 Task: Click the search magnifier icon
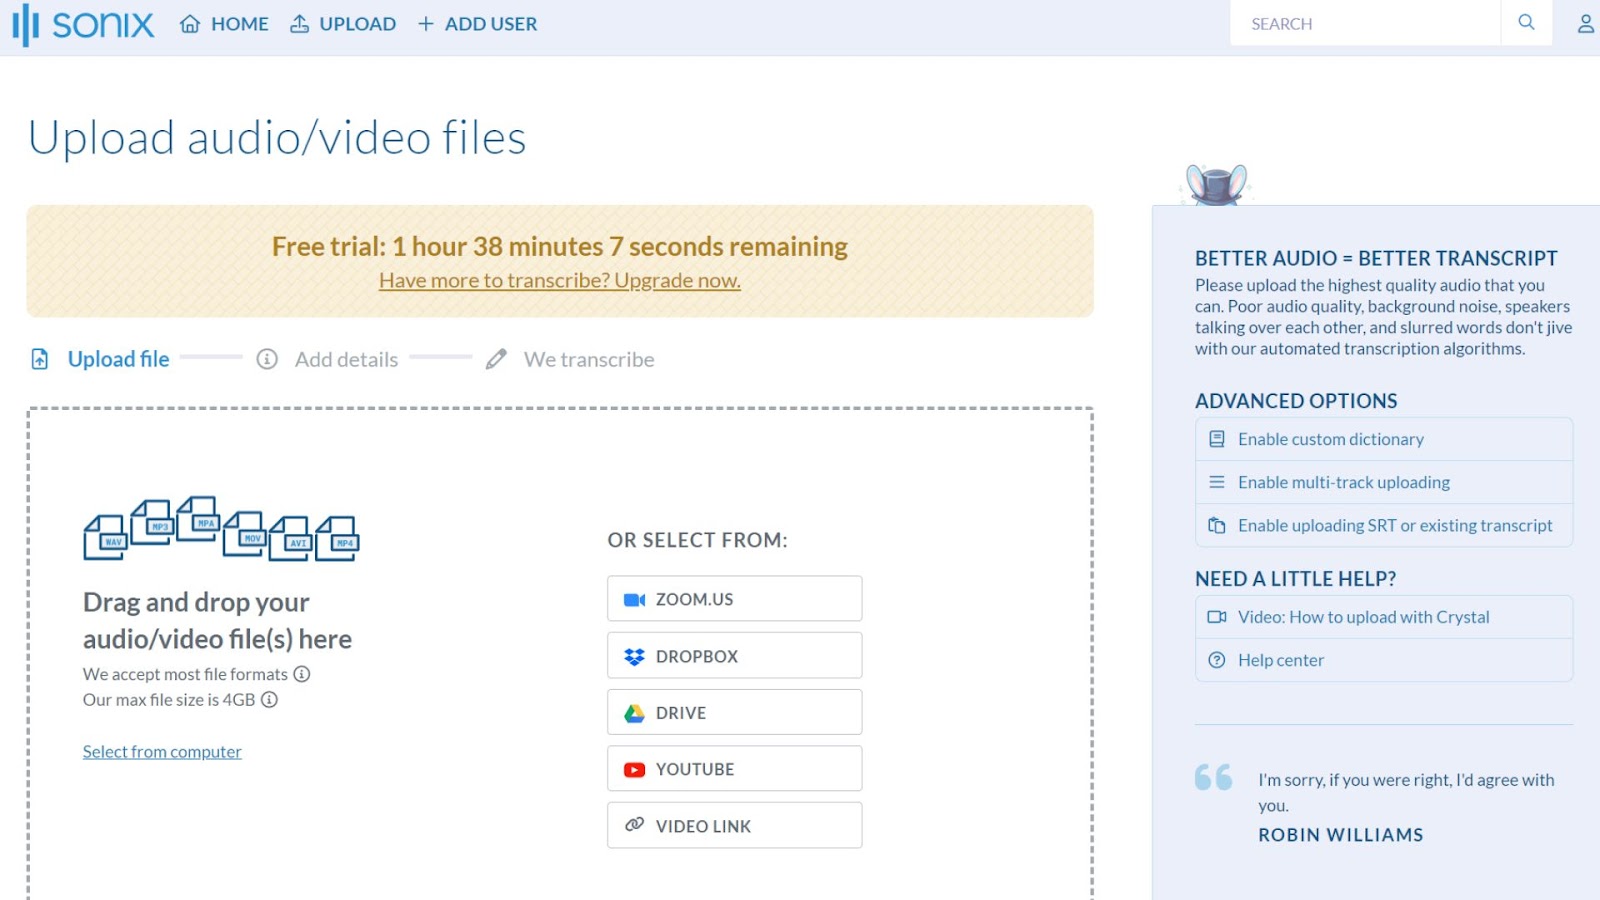click(x=1526, y=23)
